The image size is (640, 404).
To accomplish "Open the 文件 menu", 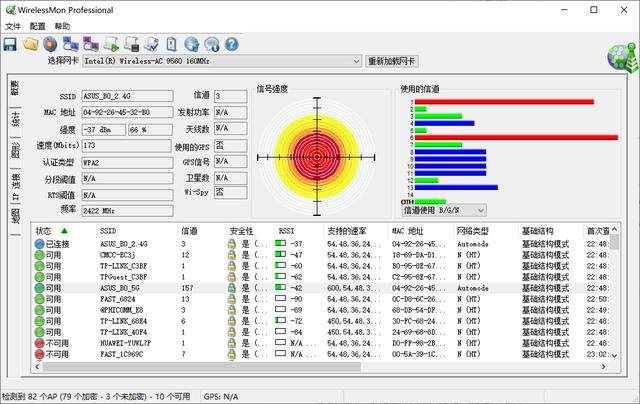I will 12,25.
